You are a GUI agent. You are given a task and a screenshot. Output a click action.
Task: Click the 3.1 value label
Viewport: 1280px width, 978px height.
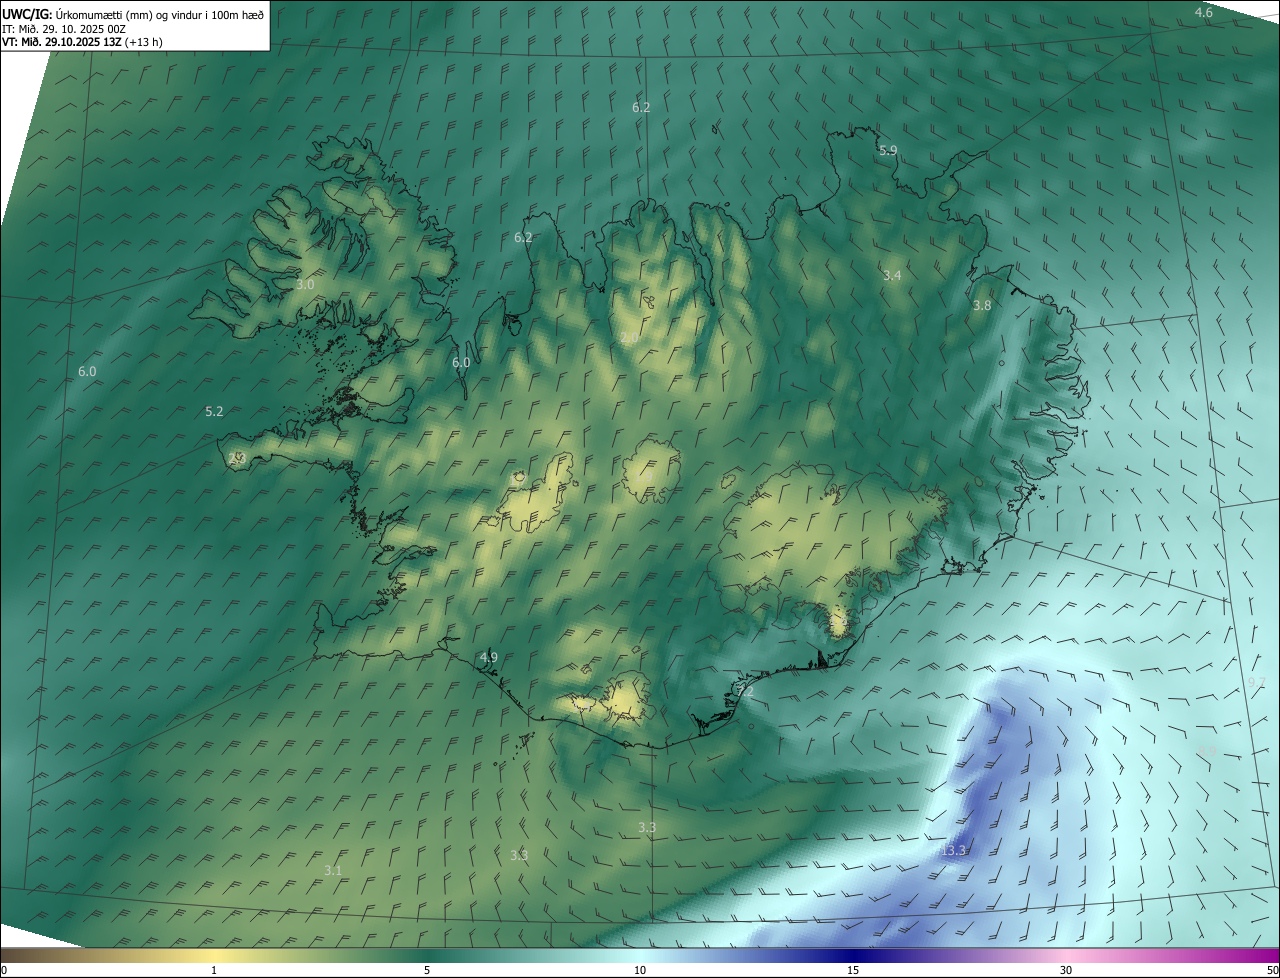(333, 871)
